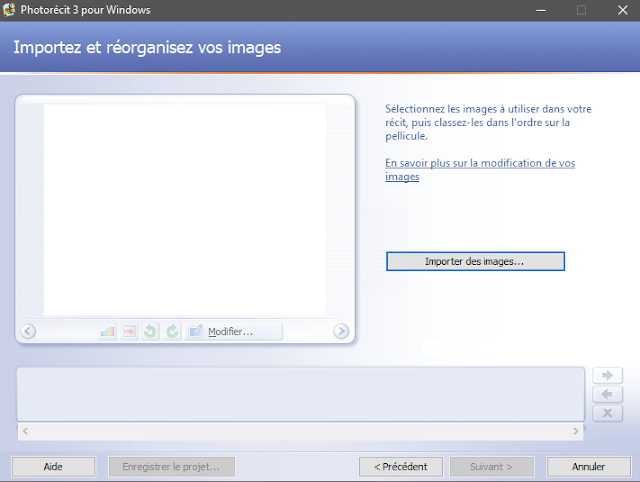Viewport: 640px width, 482px height.
Task: Go back with Précédent button
Action: 401,466
